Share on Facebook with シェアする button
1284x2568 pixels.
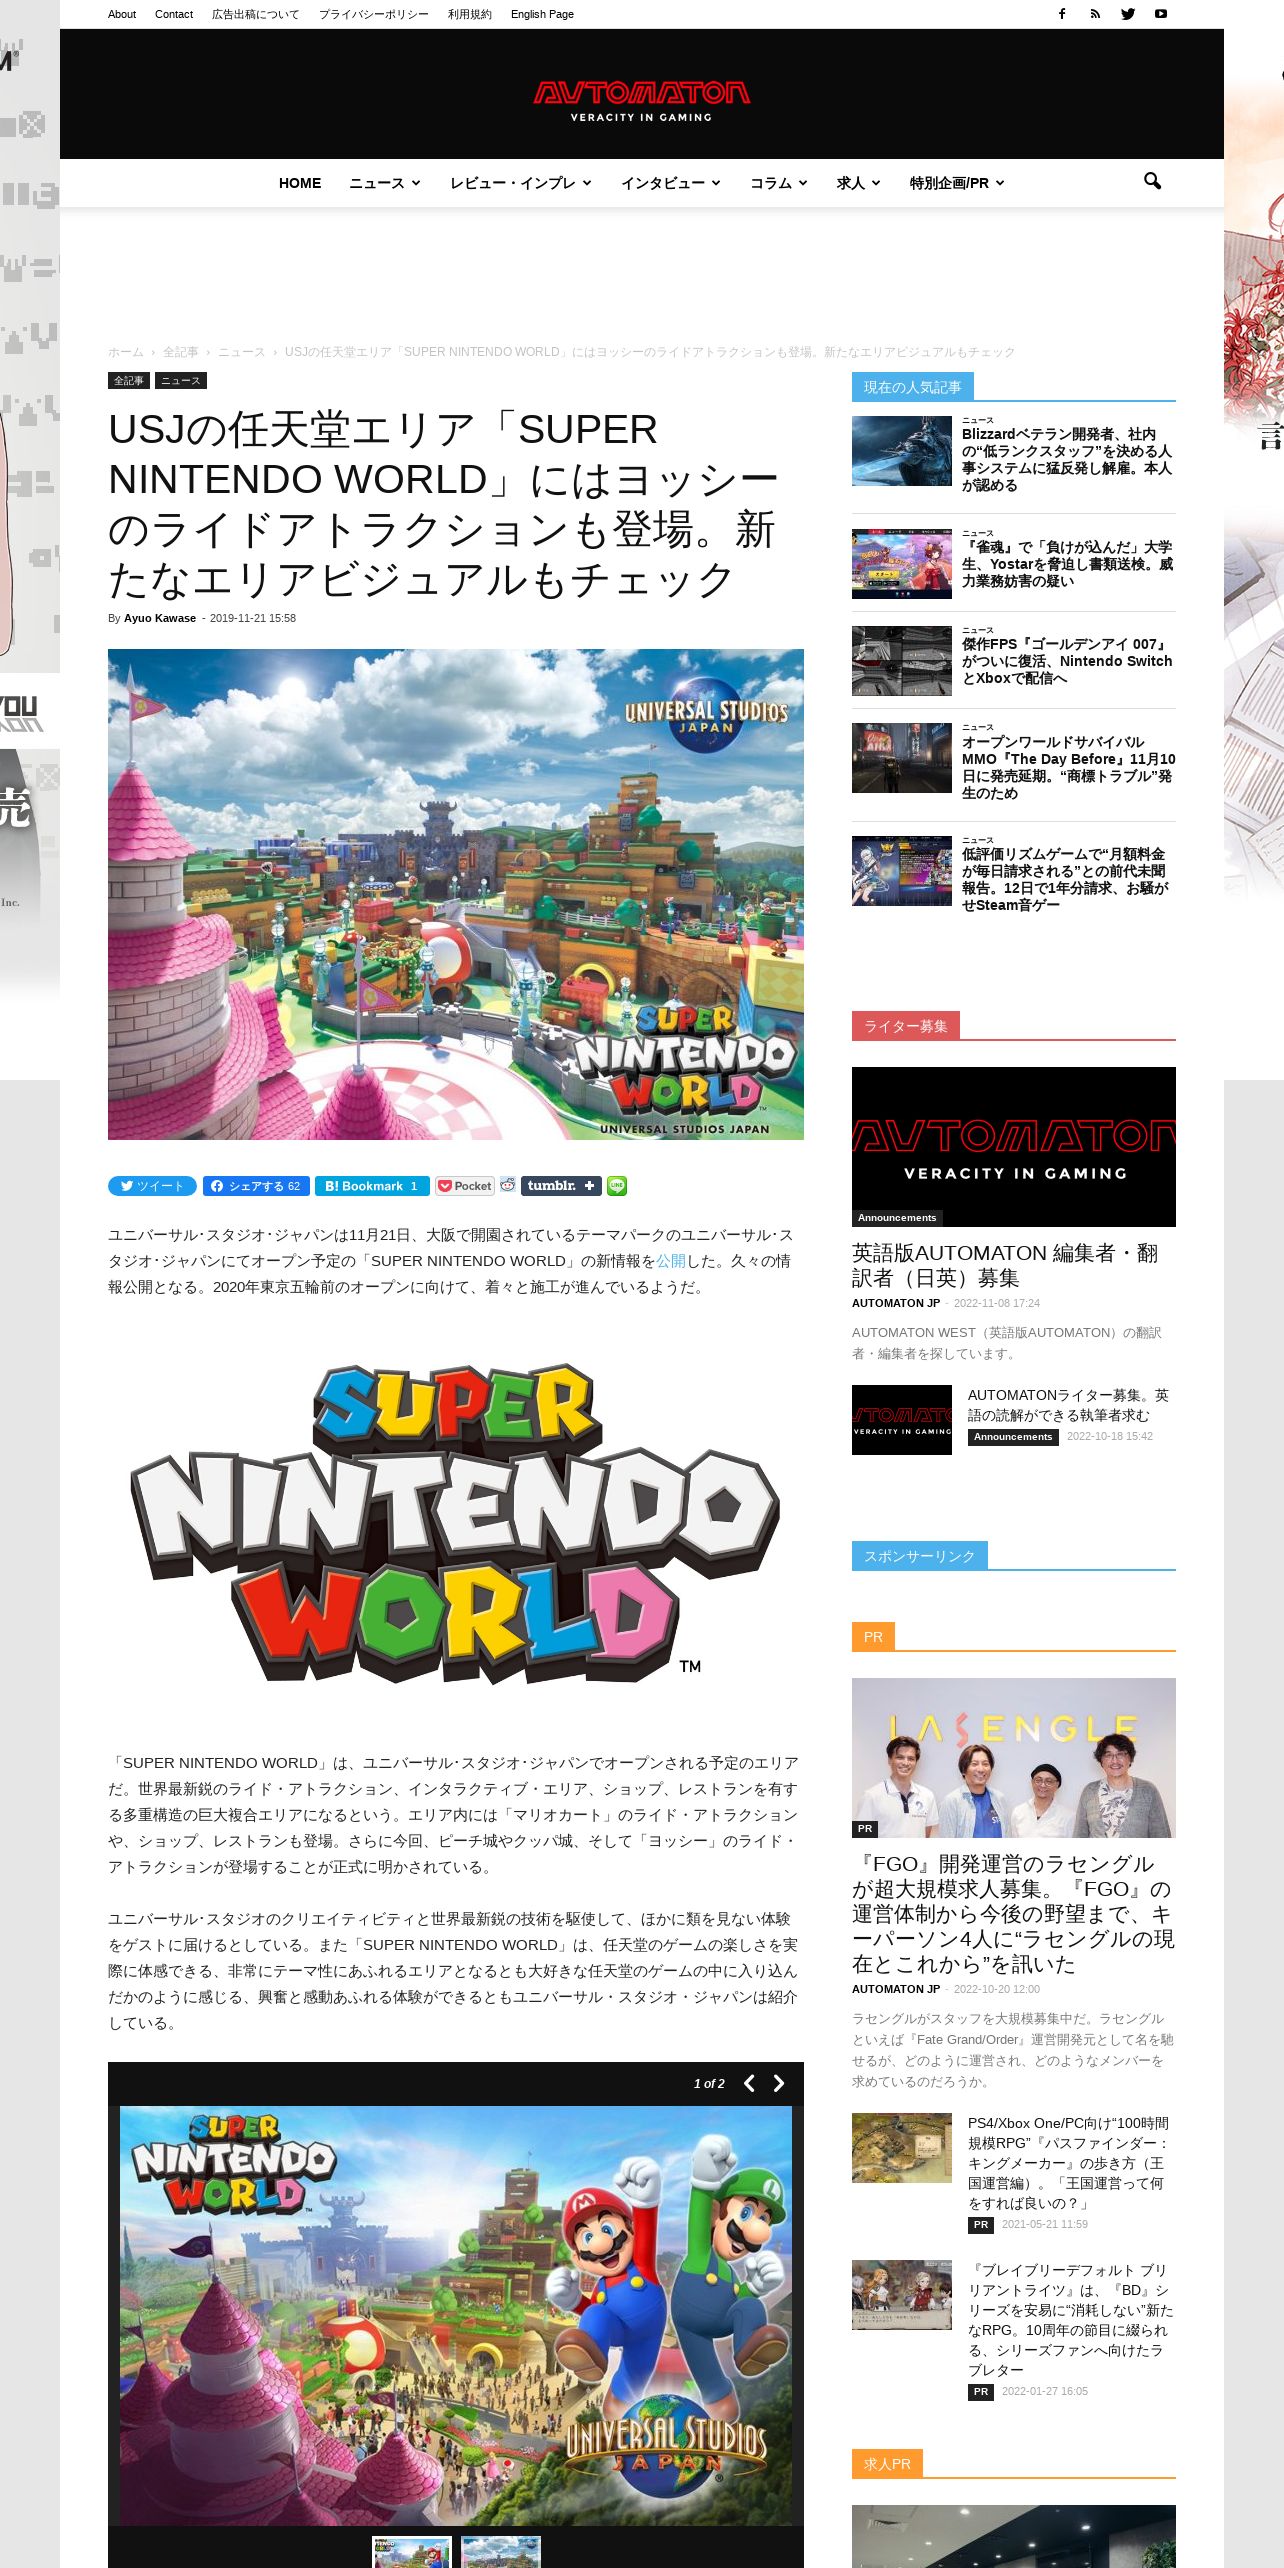point(256,1186)
